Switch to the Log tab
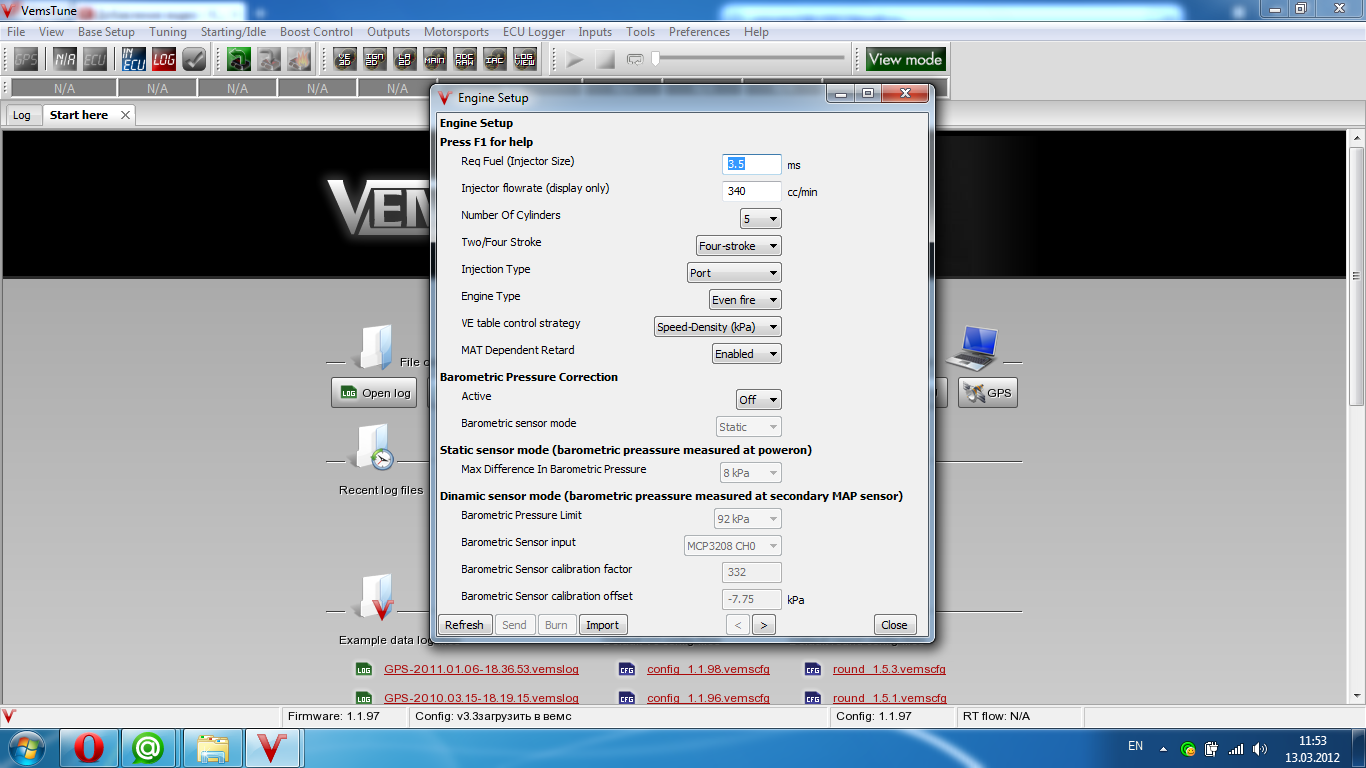 (x=21, y=115)
